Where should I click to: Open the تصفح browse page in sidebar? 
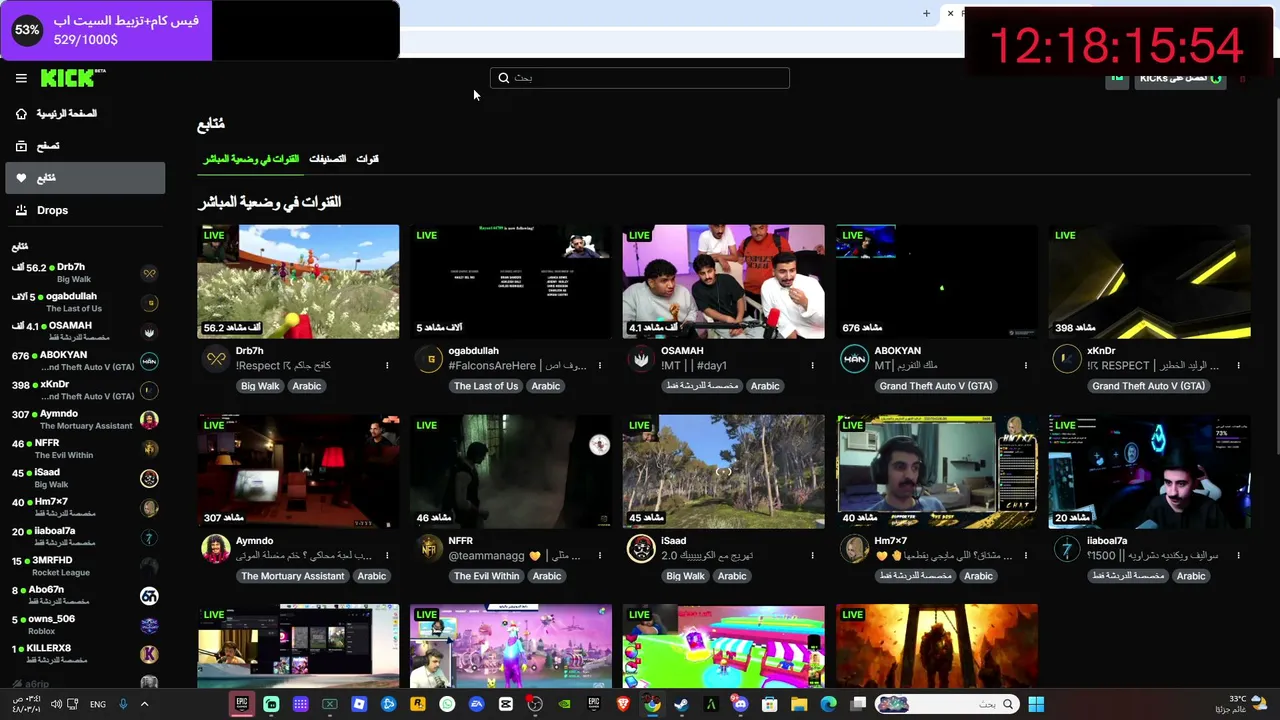[x=85, y=146]
